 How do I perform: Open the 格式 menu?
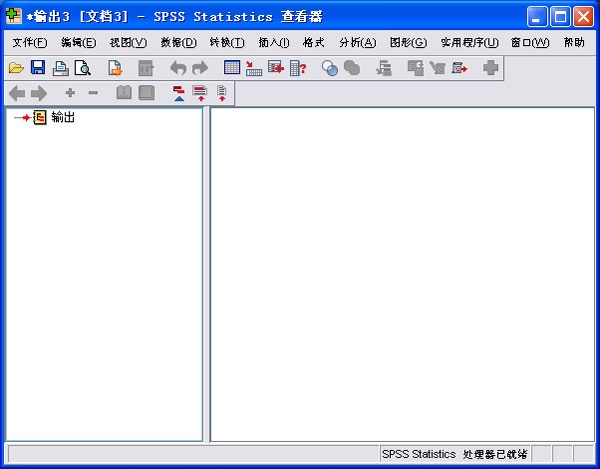click(x=313, y=42)
